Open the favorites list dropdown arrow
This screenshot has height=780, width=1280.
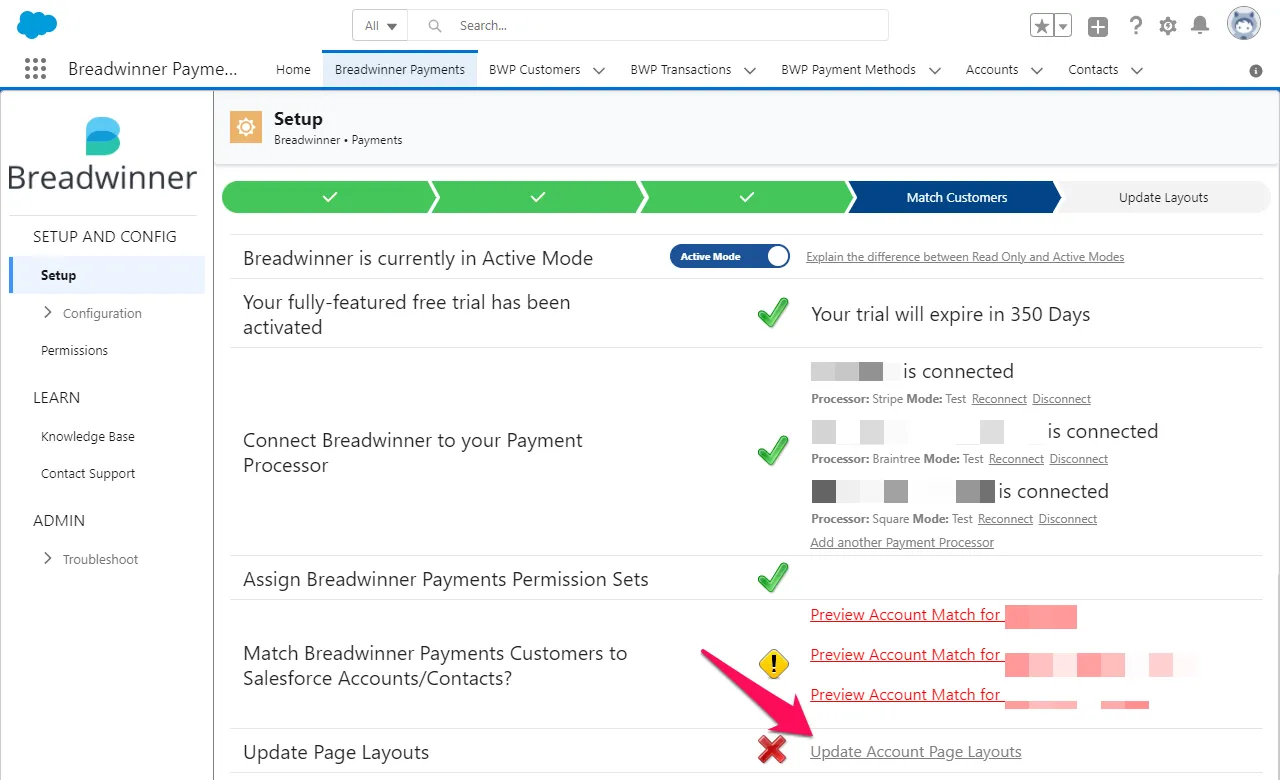pos(1063,26)
